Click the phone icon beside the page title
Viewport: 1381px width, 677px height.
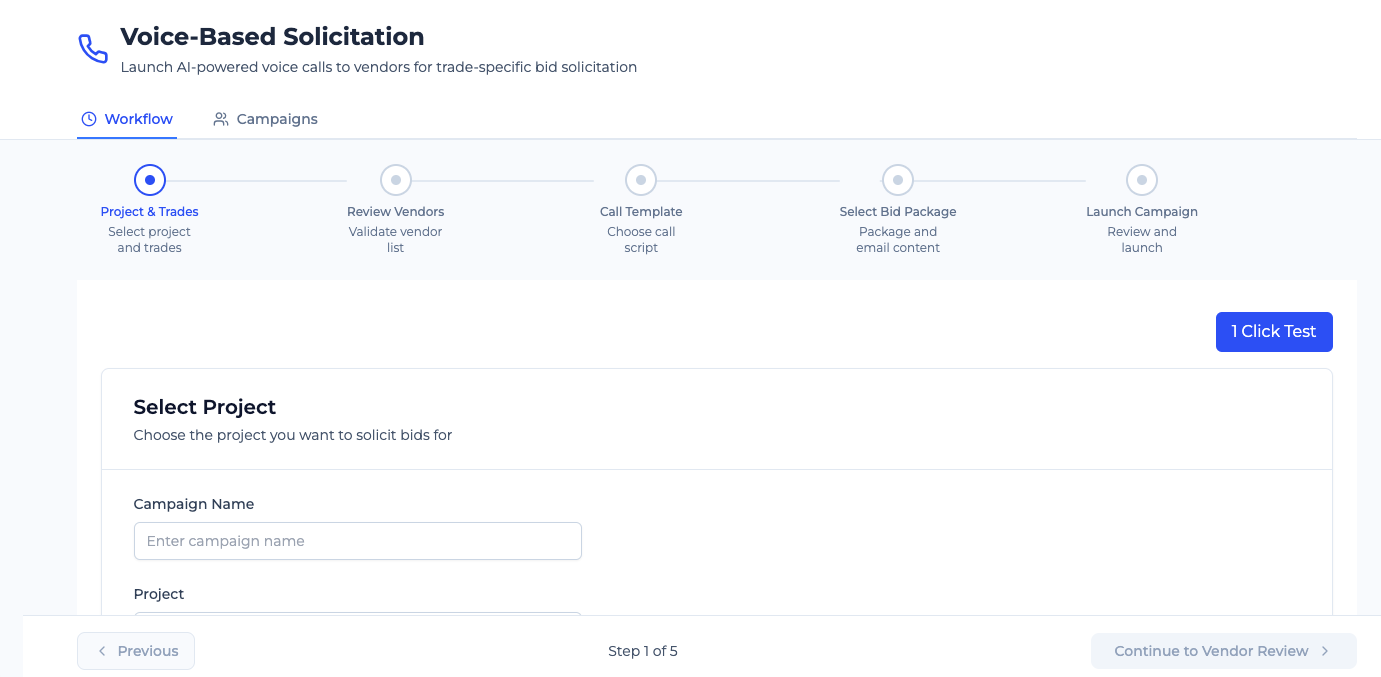click(93, 49)
